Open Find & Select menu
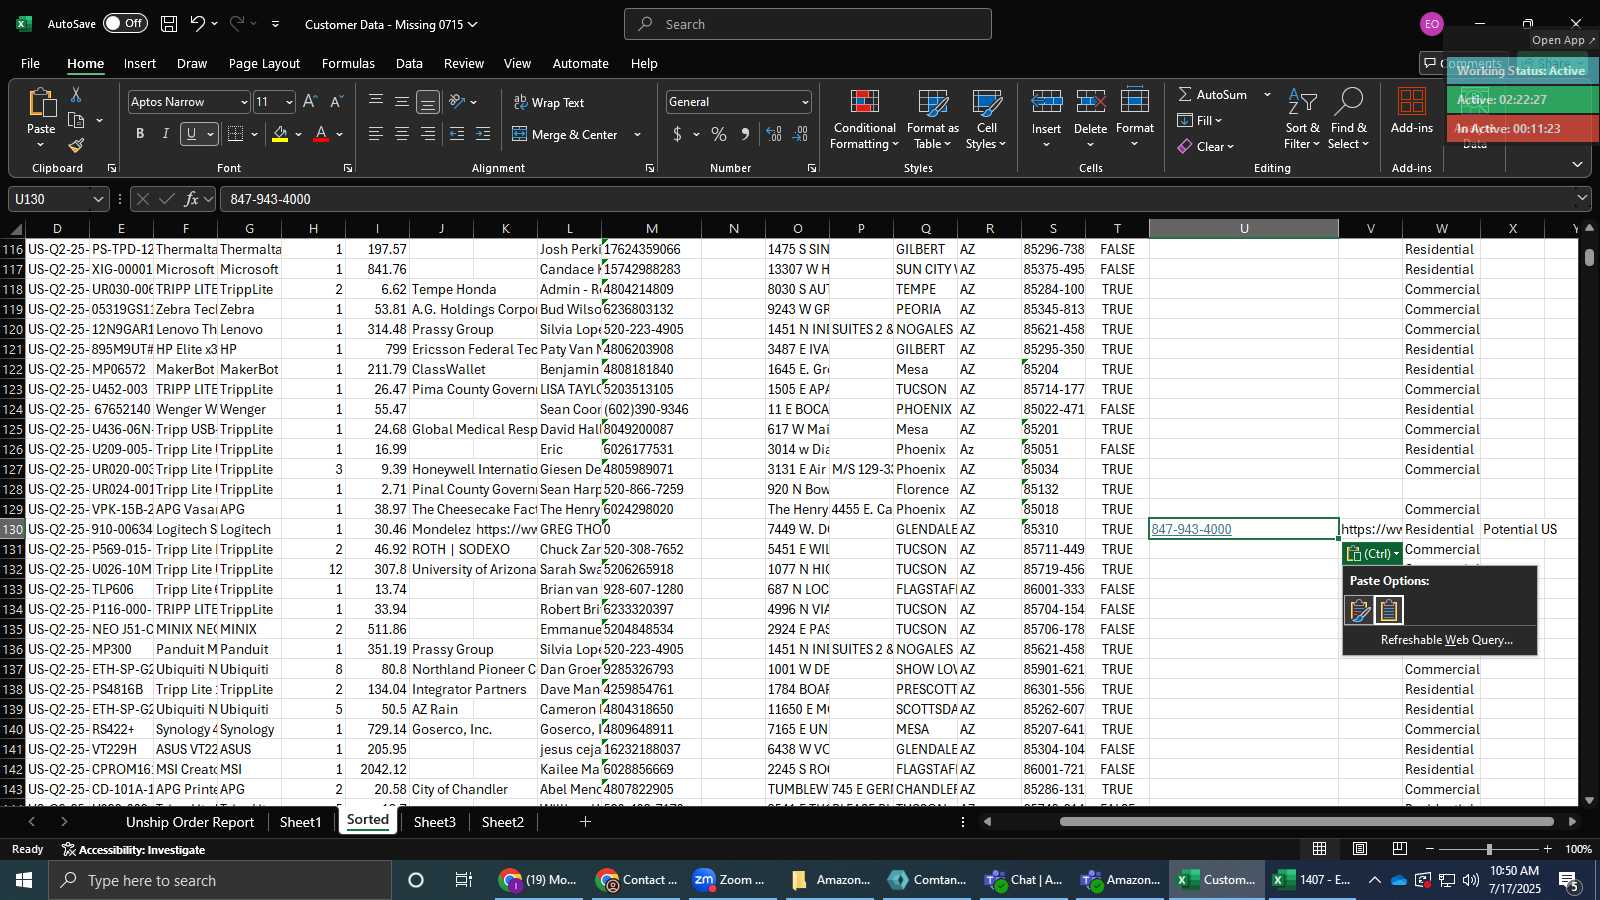 [1349, 120]
